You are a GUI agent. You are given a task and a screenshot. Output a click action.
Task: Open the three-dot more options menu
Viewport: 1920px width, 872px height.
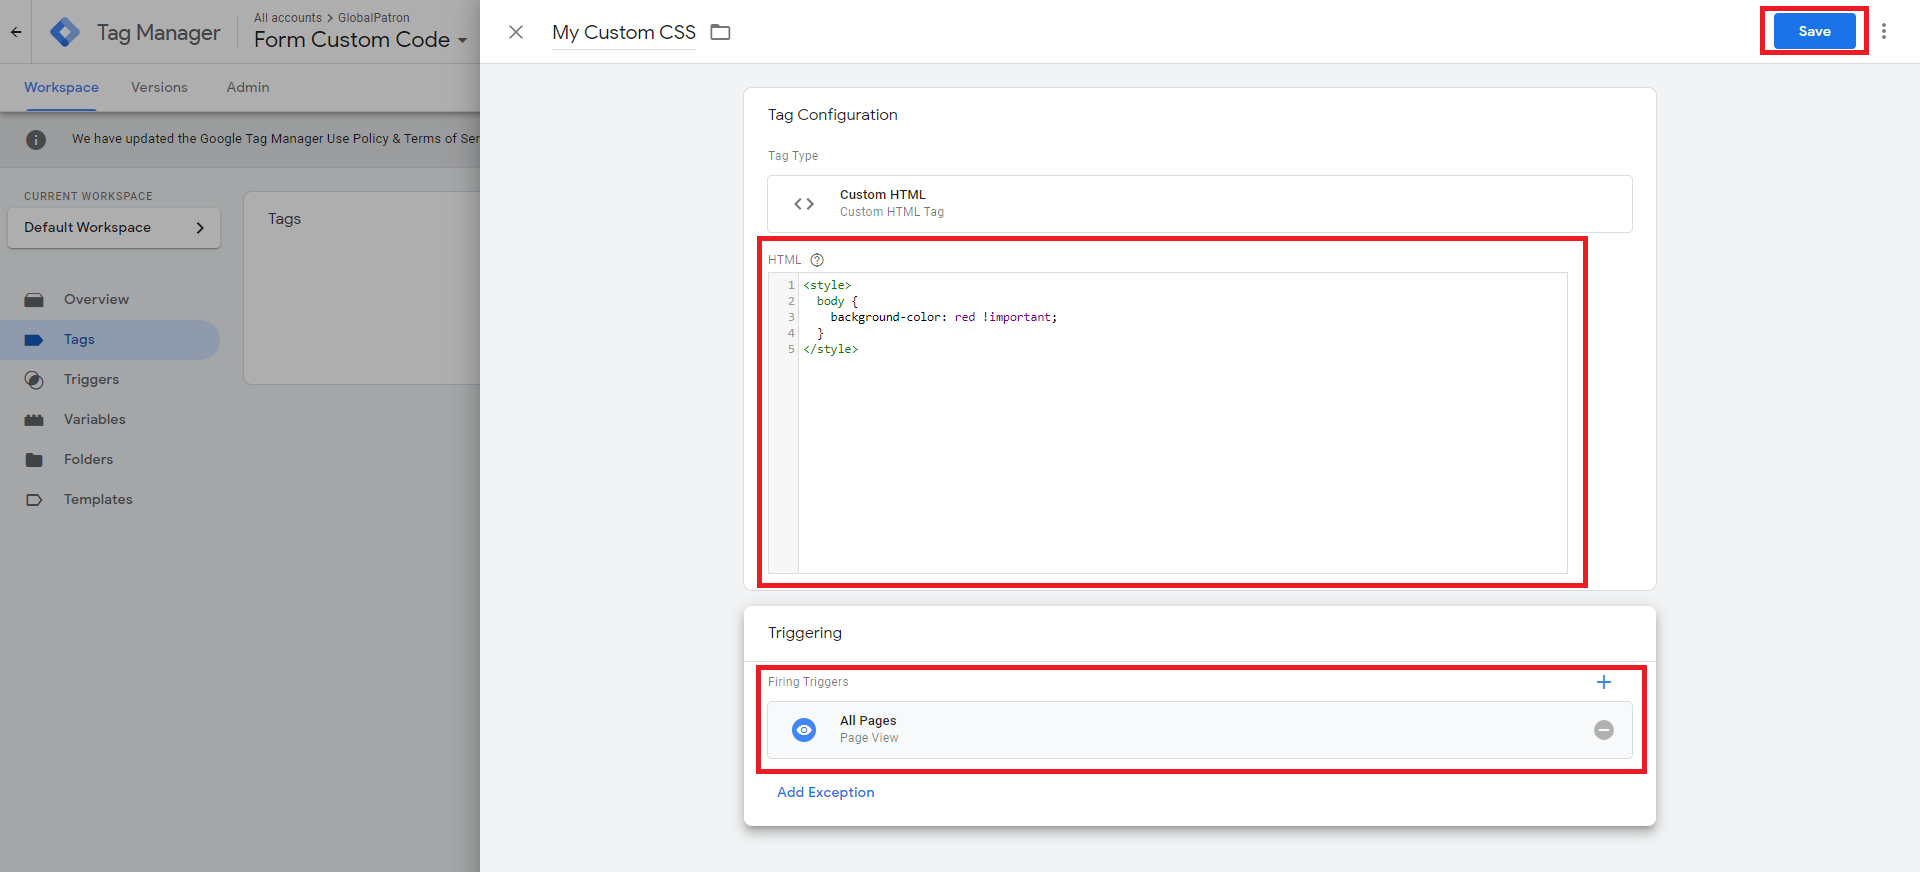[x=1884, y=31]
